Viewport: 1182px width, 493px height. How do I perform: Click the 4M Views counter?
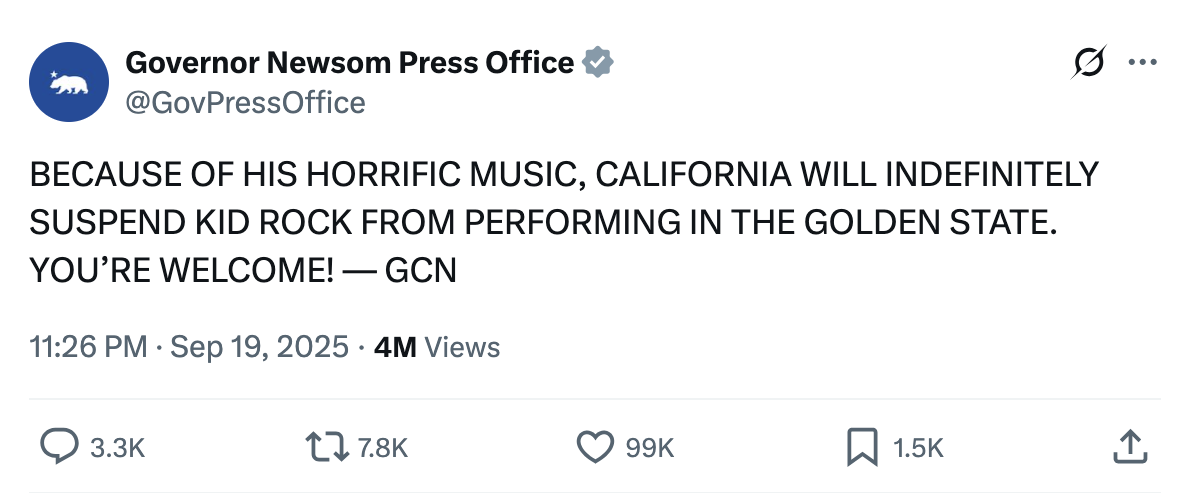[436, 348]
